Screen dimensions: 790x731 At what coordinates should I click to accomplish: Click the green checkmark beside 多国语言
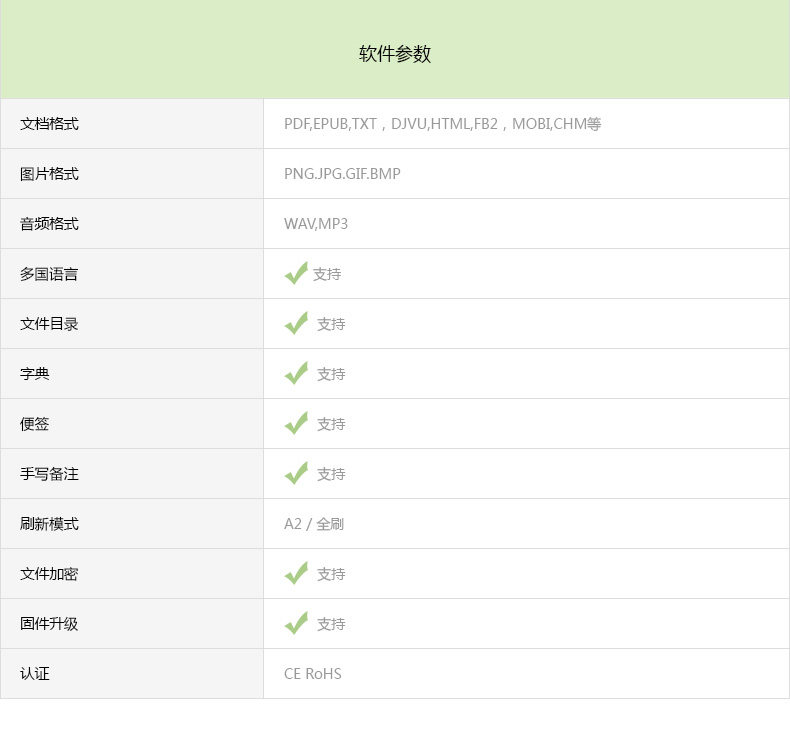[295, 273]
